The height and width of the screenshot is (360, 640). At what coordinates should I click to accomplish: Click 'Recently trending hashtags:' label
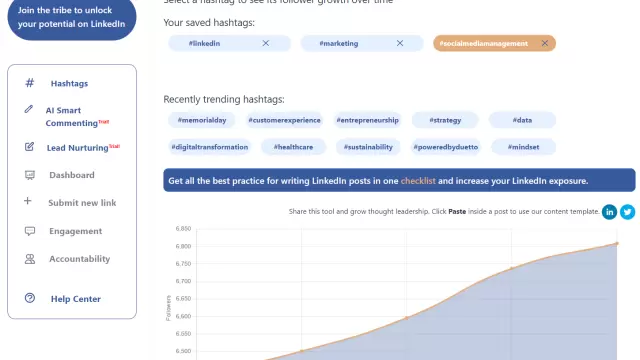point(224,99)
